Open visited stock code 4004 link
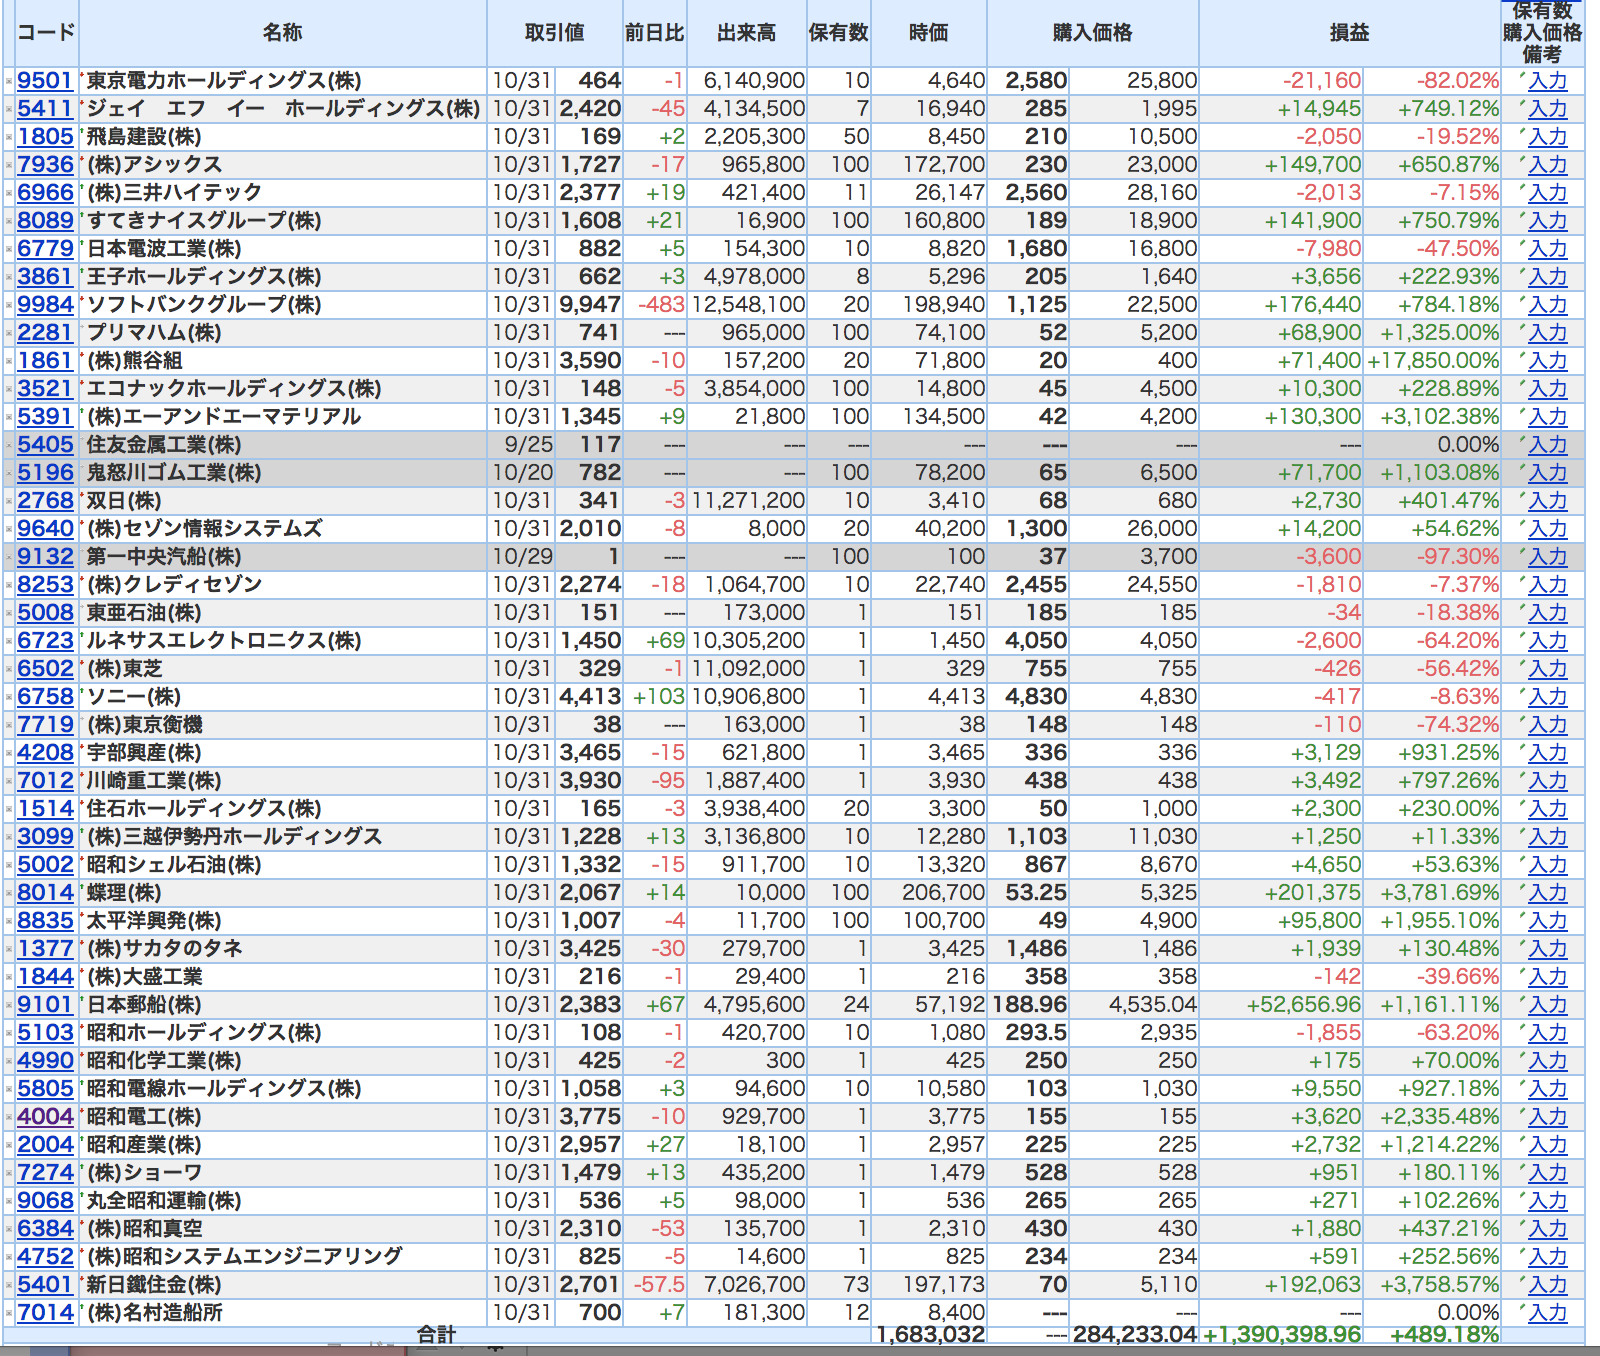The image size is (1600, 1356). coord(45,1117)
